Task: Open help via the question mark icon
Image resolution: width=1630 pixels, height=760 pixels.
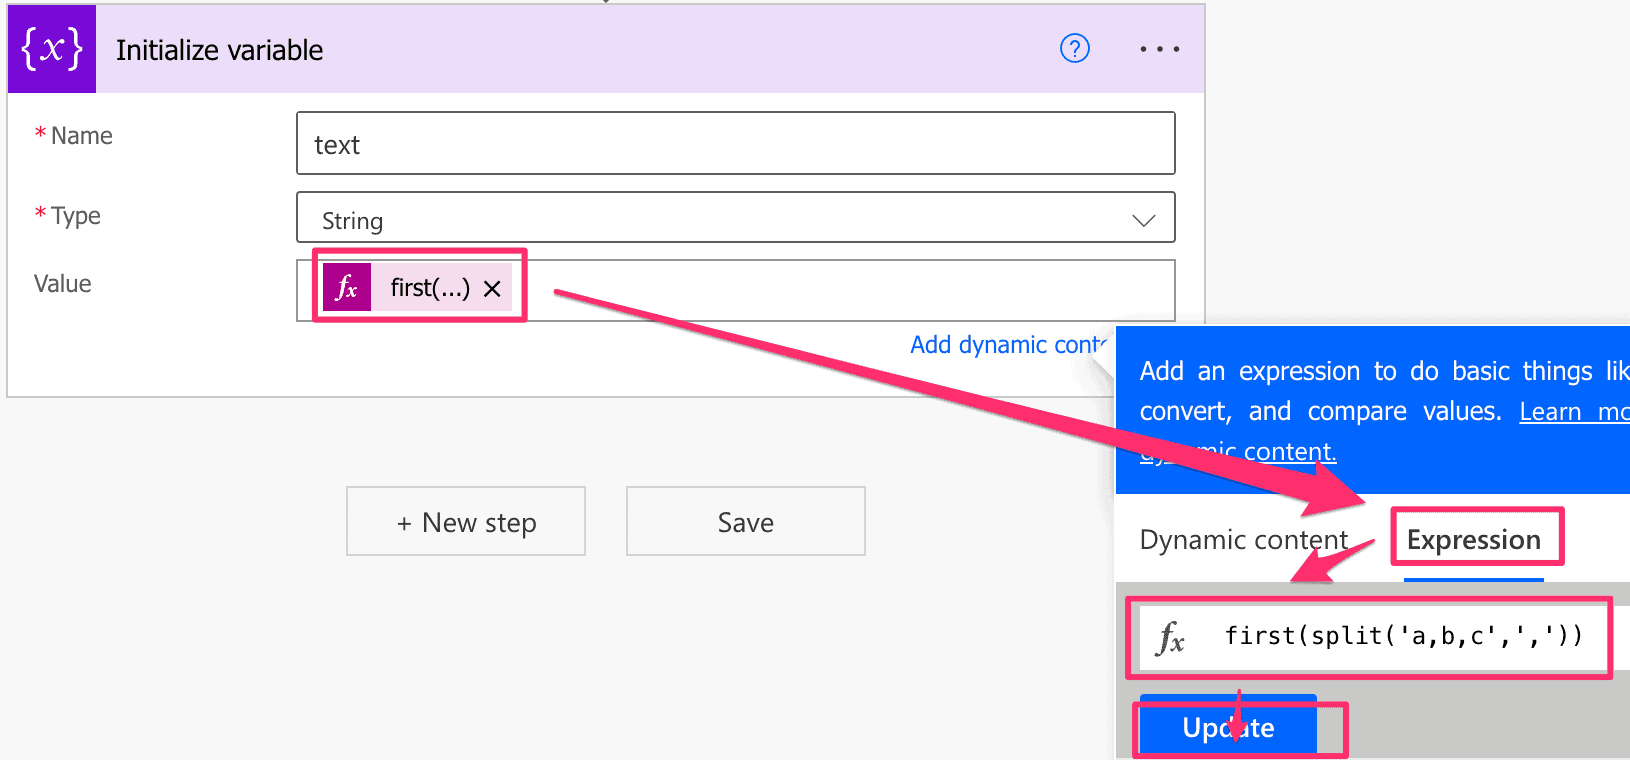Action: 1074,48
